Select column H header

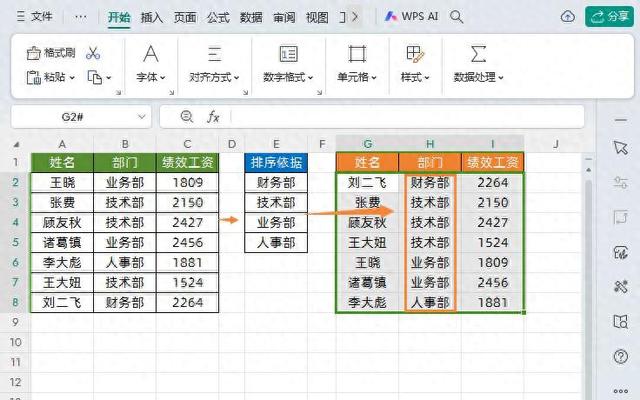pyautogui.click(x=430, y=144)
